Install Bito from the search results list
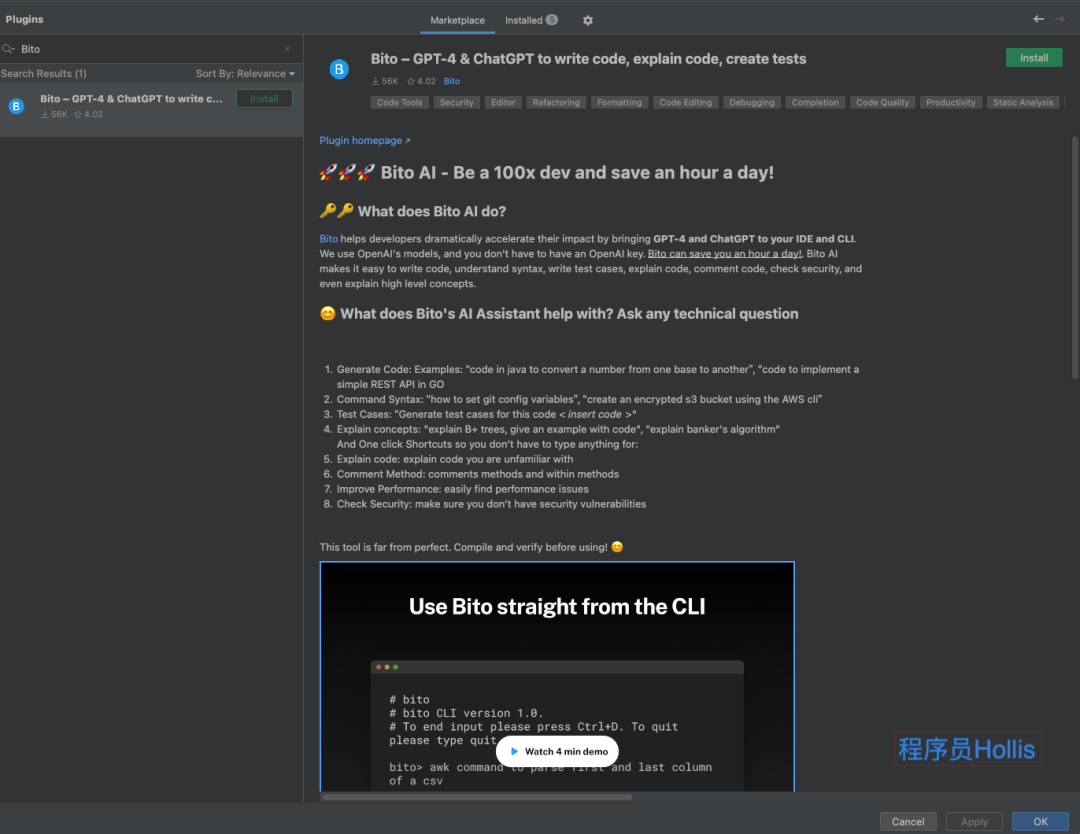The width and height of the screenshot is (1080, 834). (x=264, y=98)
